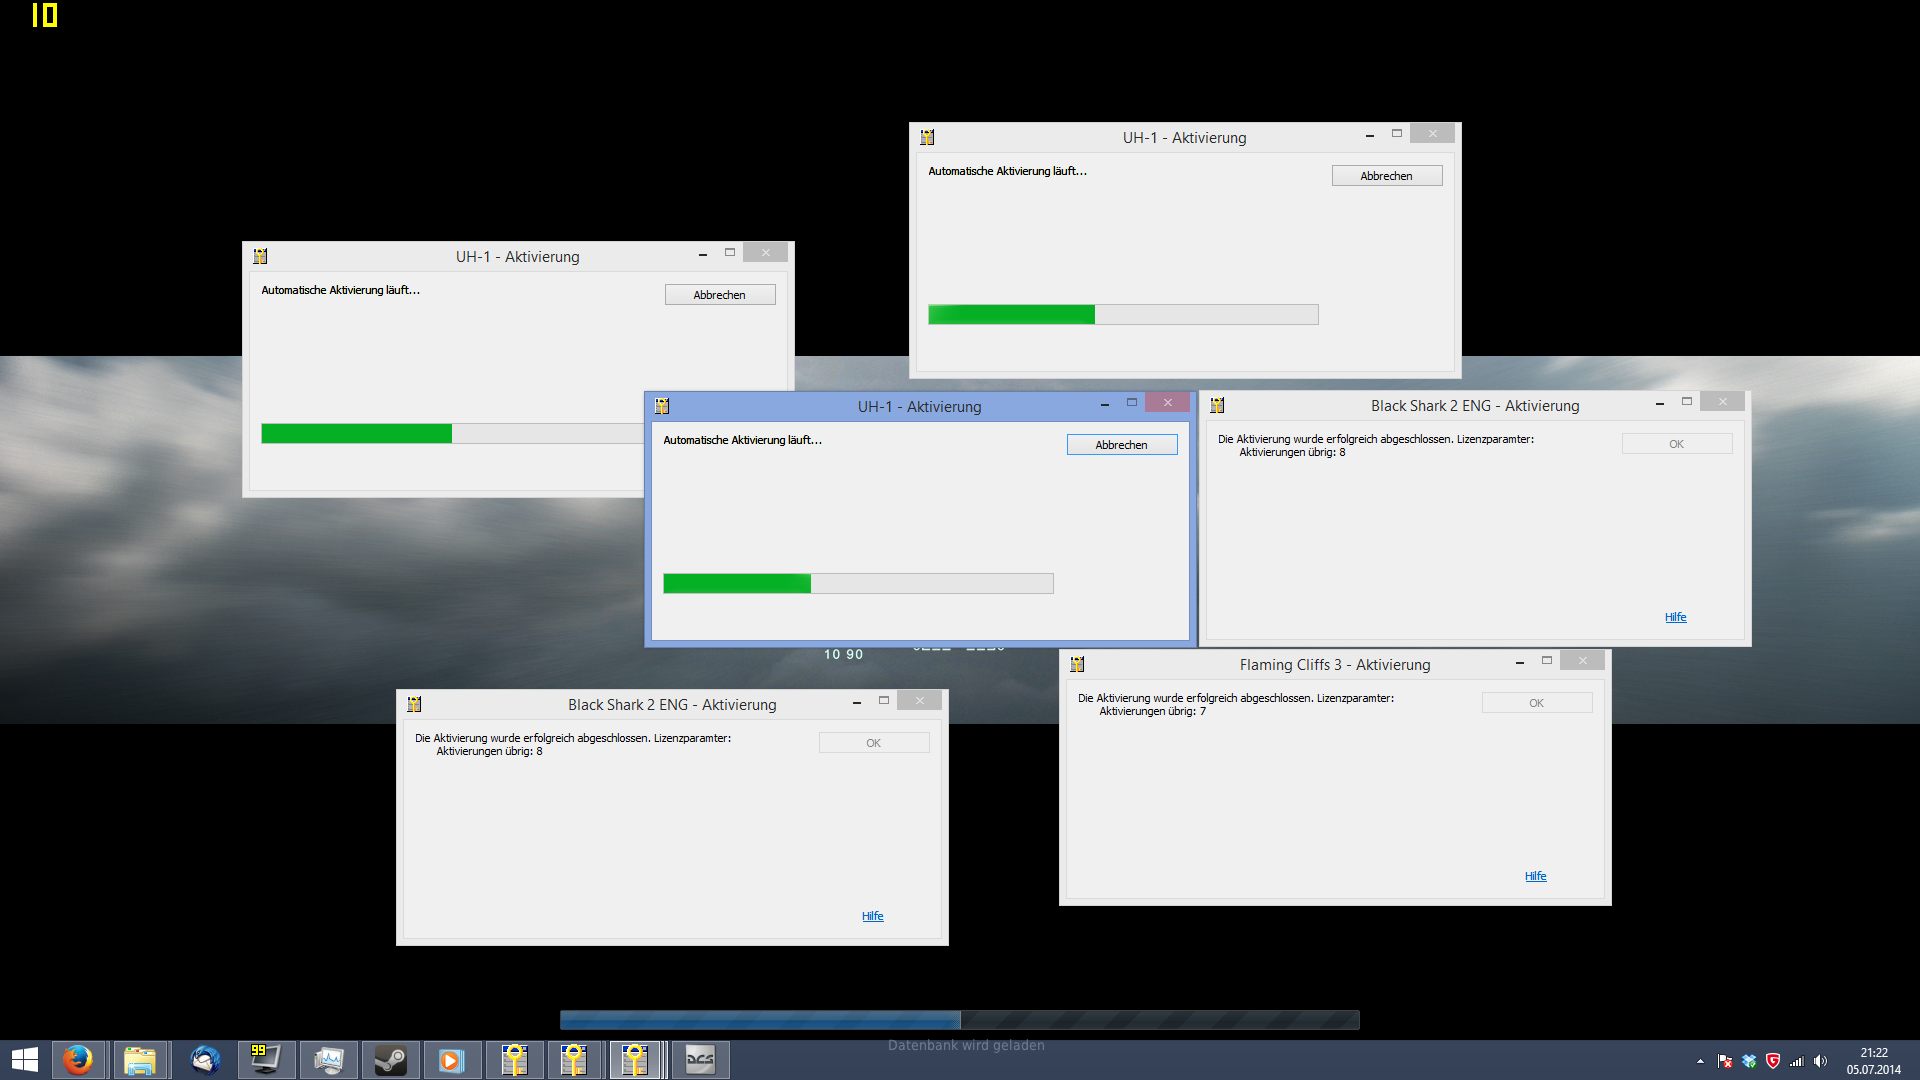Click the Flaming Cliffs 3 window title icon
The height and width of the screenshot is (1080, 1920).
tap(1077, 664)
